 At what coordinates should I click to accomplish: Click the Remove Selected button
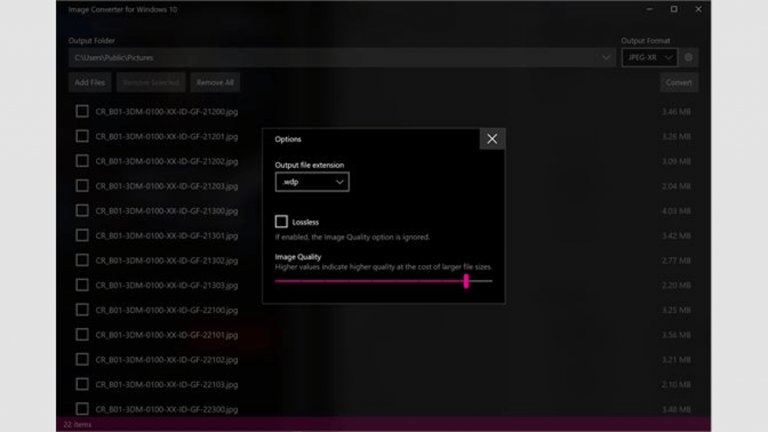pyautogui.click(x=151, y=82)
